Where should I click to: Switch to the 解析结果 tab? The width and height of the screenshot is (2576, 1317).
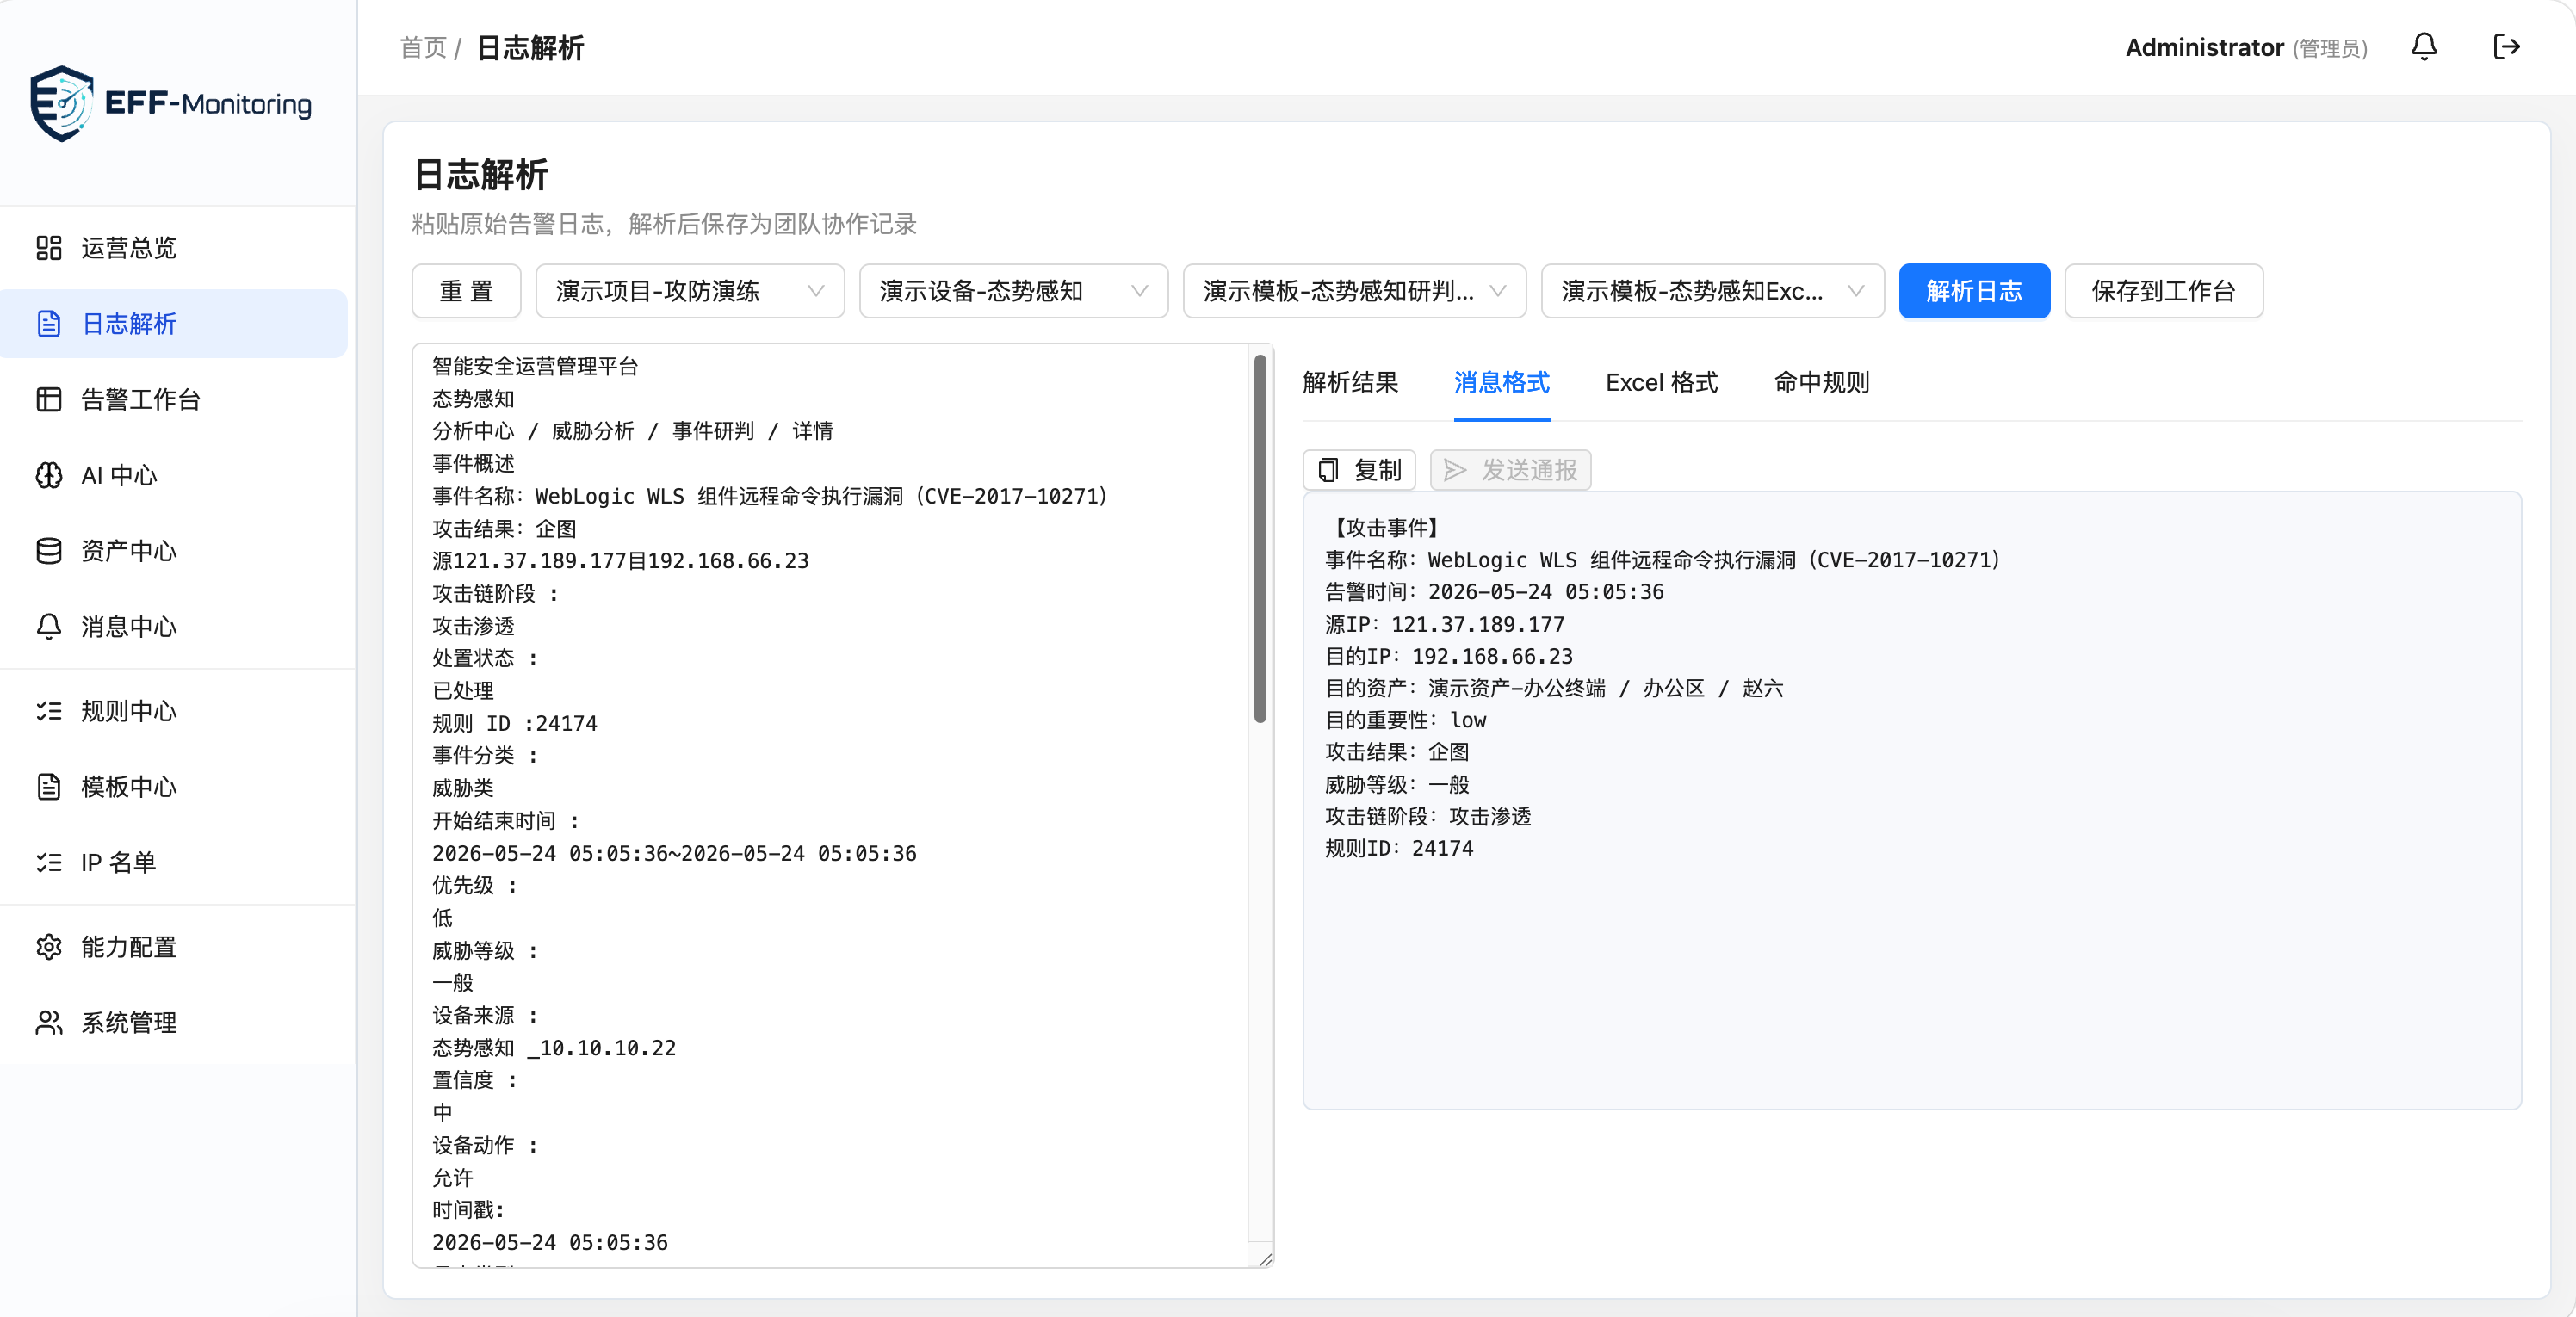(1350, 382)
